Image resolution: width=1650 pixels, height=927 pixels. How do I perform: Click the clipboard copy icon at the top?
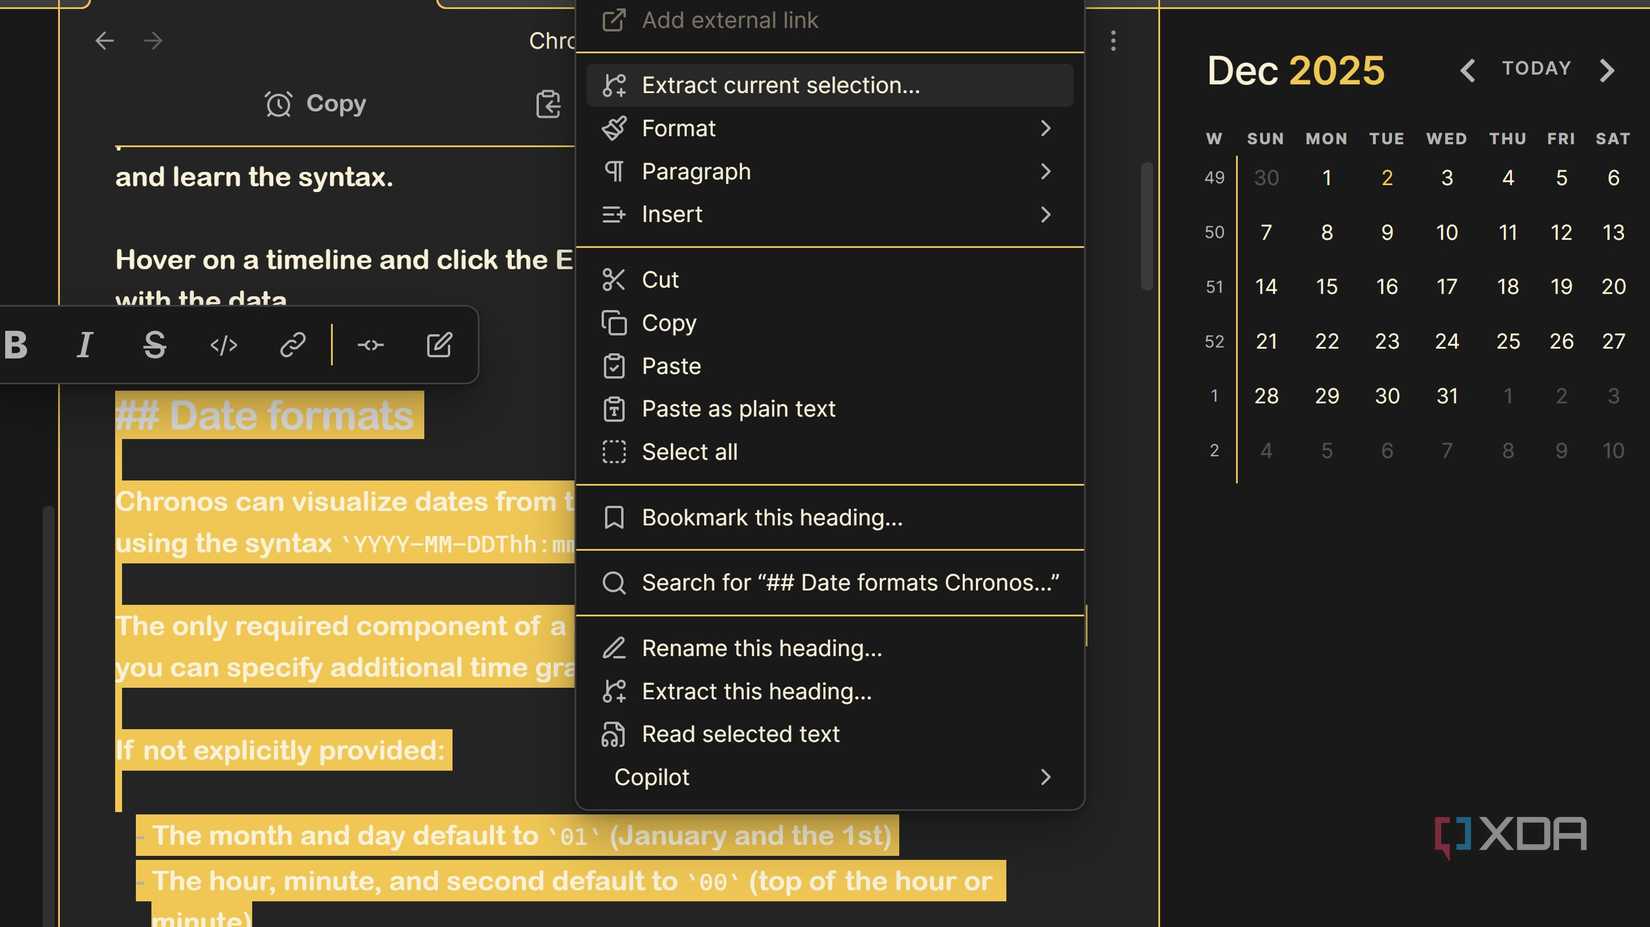pyautogui.click(x=548, y=103)
